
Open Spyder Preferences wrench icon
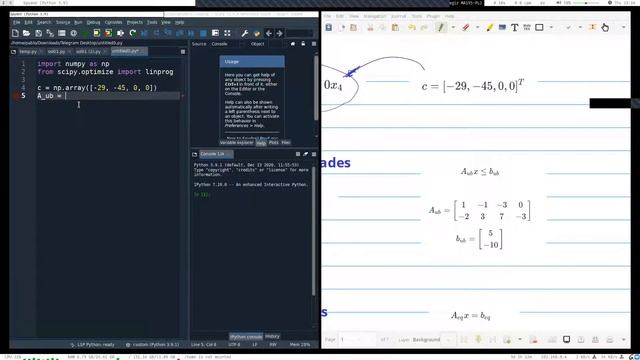[x=244, y=33]
